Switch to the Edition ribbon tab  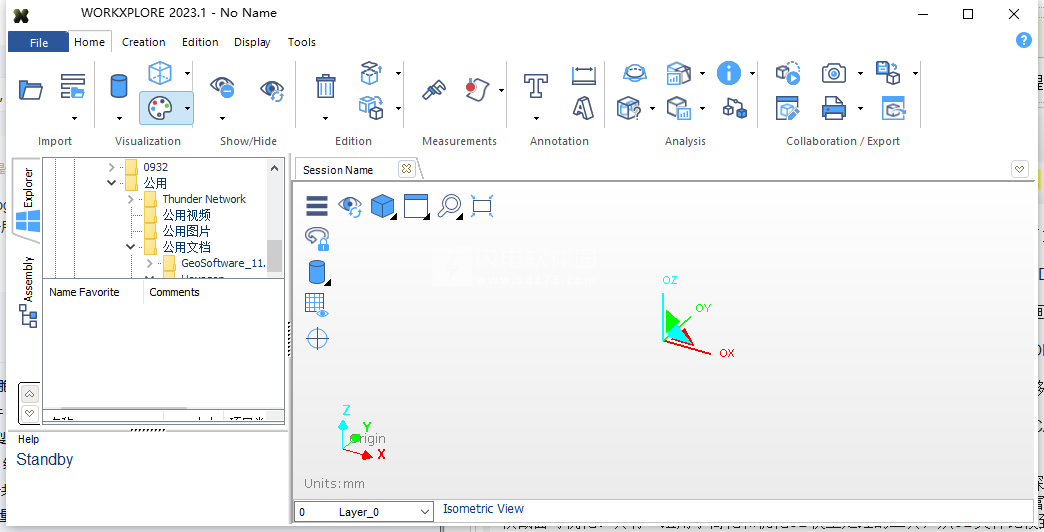200,42
